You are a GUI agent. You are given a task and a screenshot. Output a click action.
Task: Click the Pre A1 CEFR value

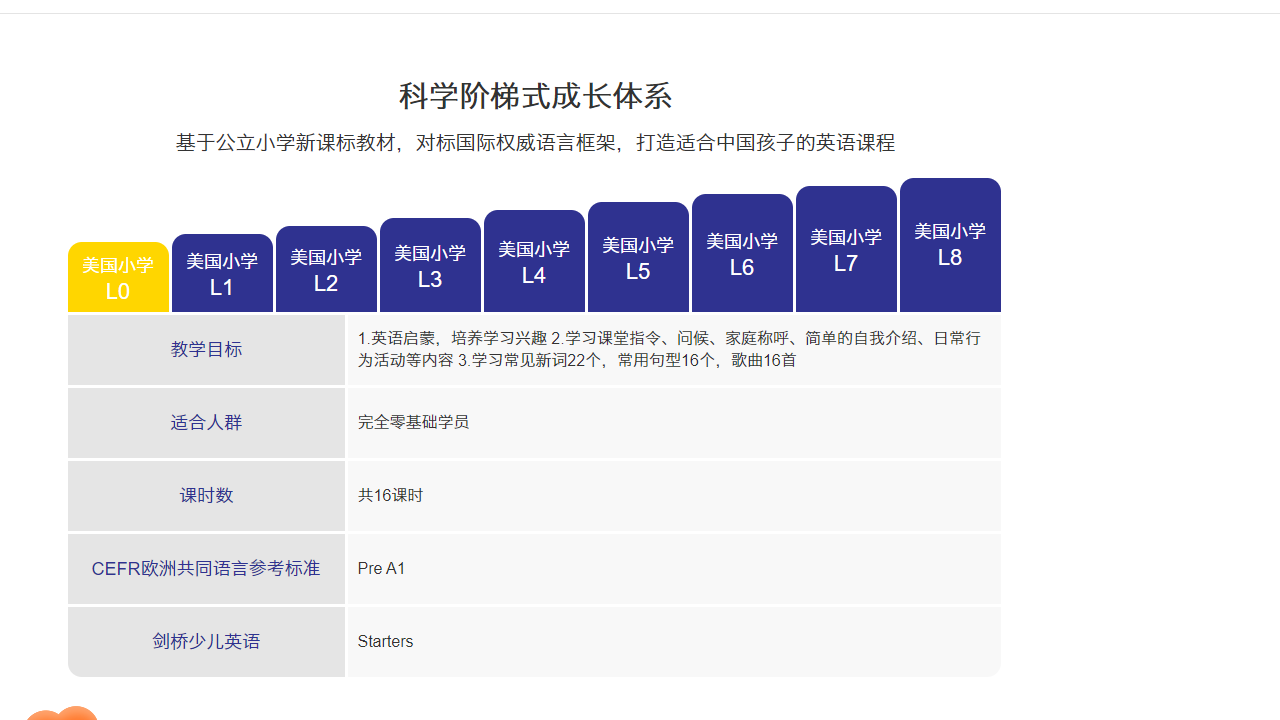coord(381,568)
